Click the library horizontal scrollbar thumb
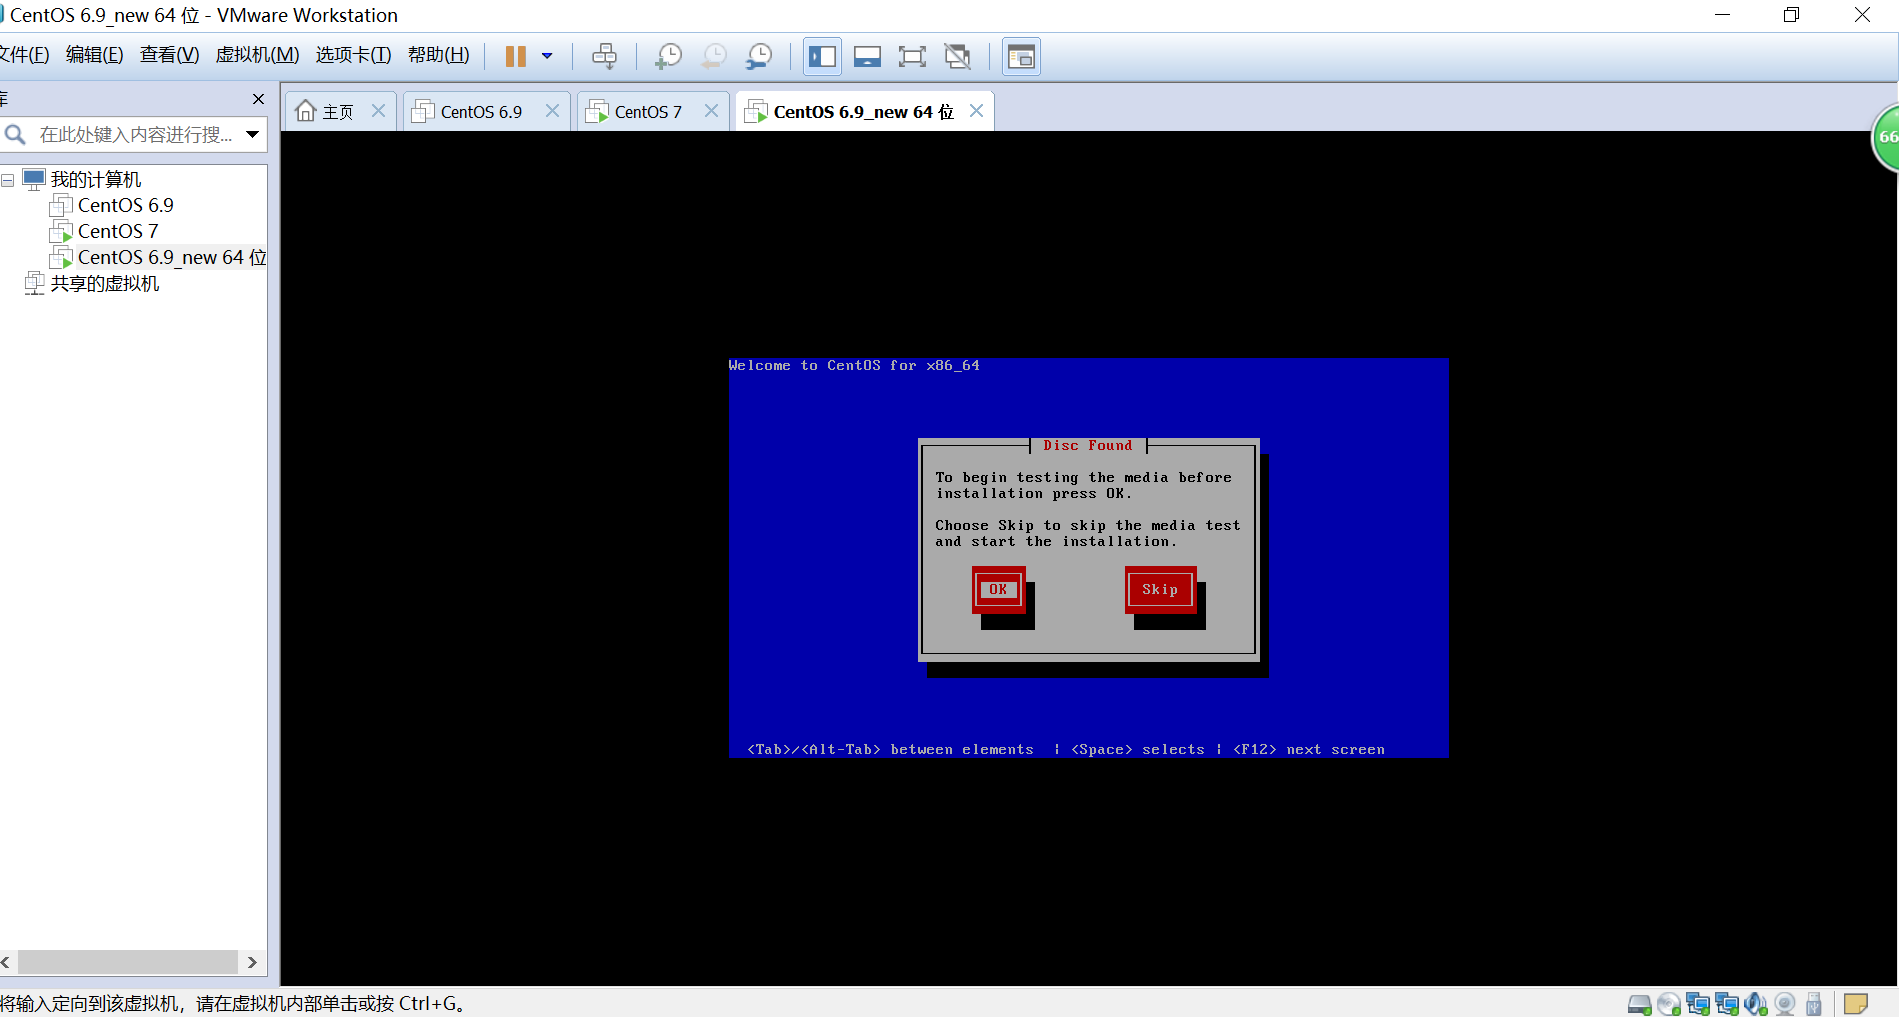The width and height of the screenshot is (1899, 1017). click(127, 962)
